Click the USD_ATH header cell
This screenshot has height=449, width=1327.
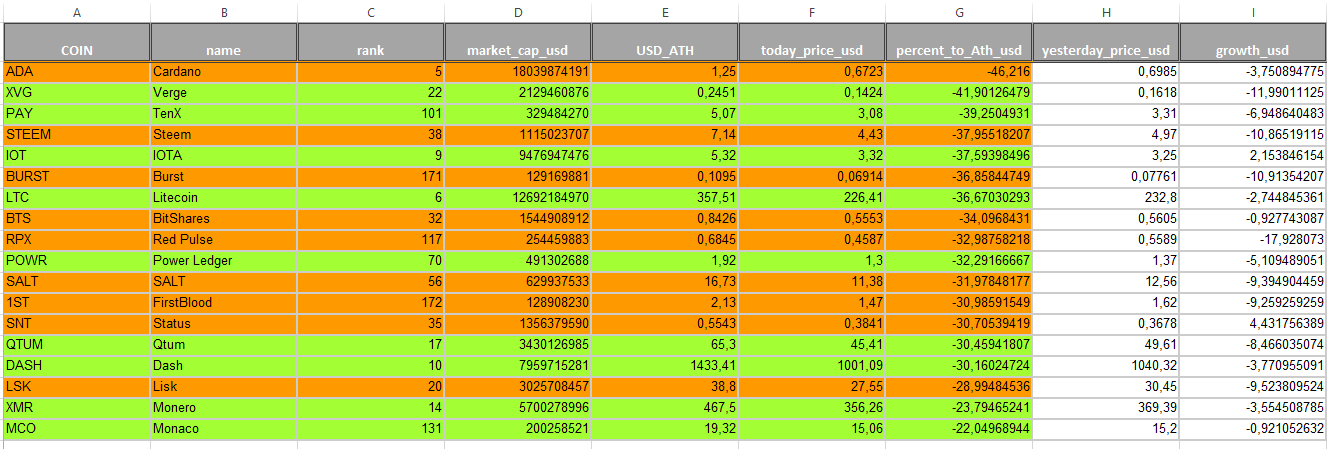pos(665,42)
